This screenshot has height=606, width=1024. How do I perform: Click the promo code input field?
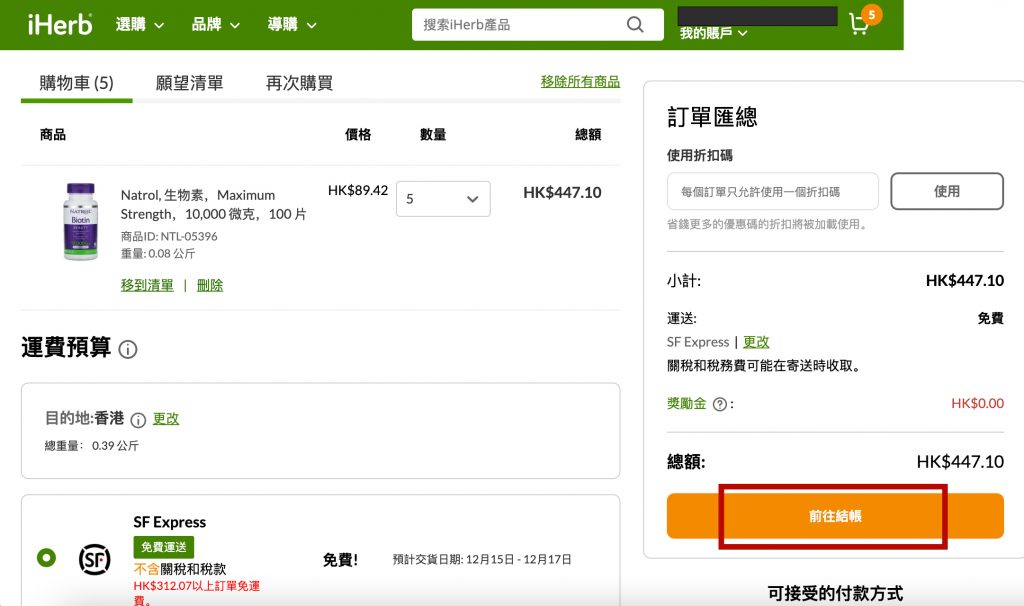click(772, 191)
